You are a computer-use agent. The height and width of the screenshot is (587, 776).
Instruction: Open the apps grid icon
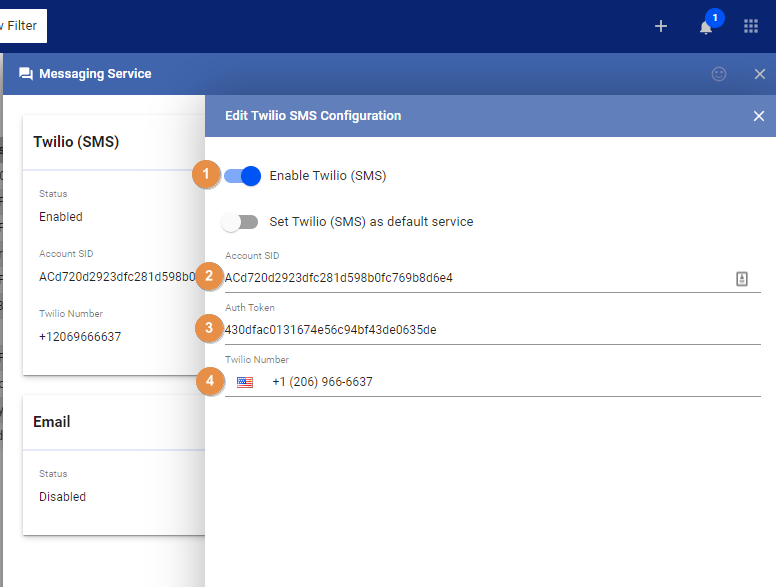[751, 26]
